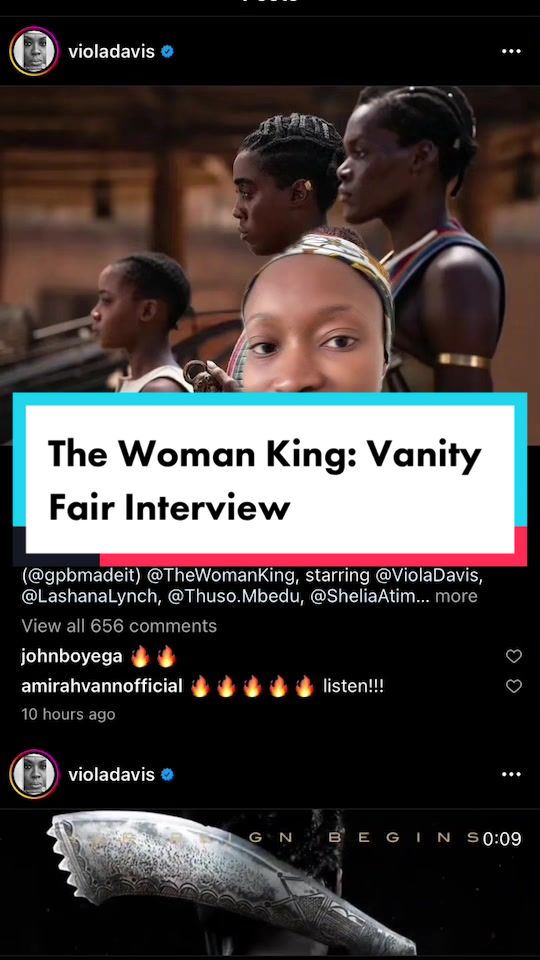
Task: Tap the Woman King cast photo in the first post
Action: [x=270, y=239]
